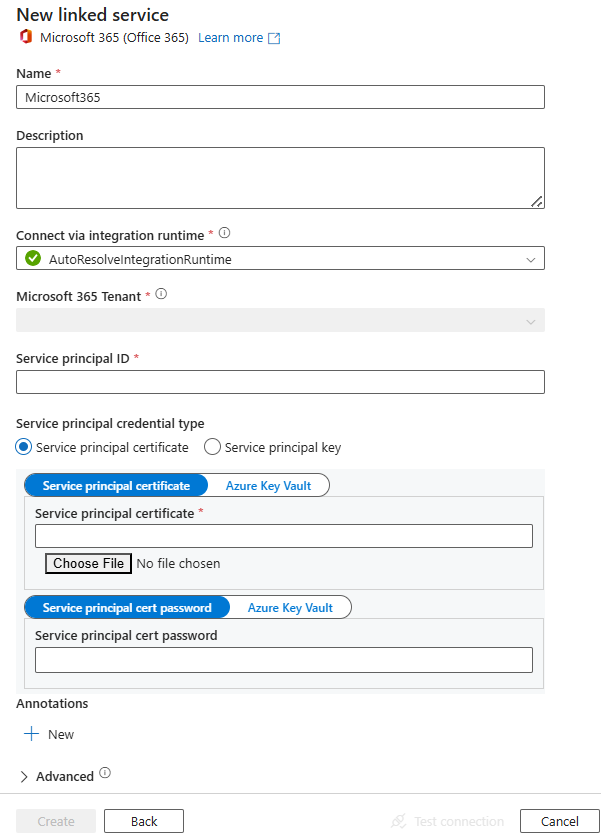
Task: Click the Service principal ID input field
Action: click(x=280, y=381)
